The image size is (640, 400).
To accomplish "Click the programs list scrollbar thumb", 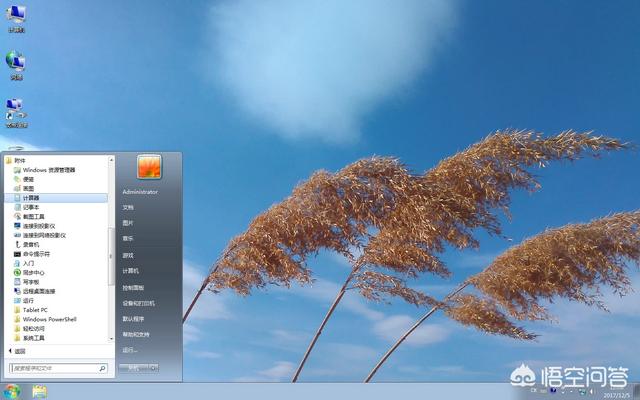I will pyautogui.click(x=111, y=256).
